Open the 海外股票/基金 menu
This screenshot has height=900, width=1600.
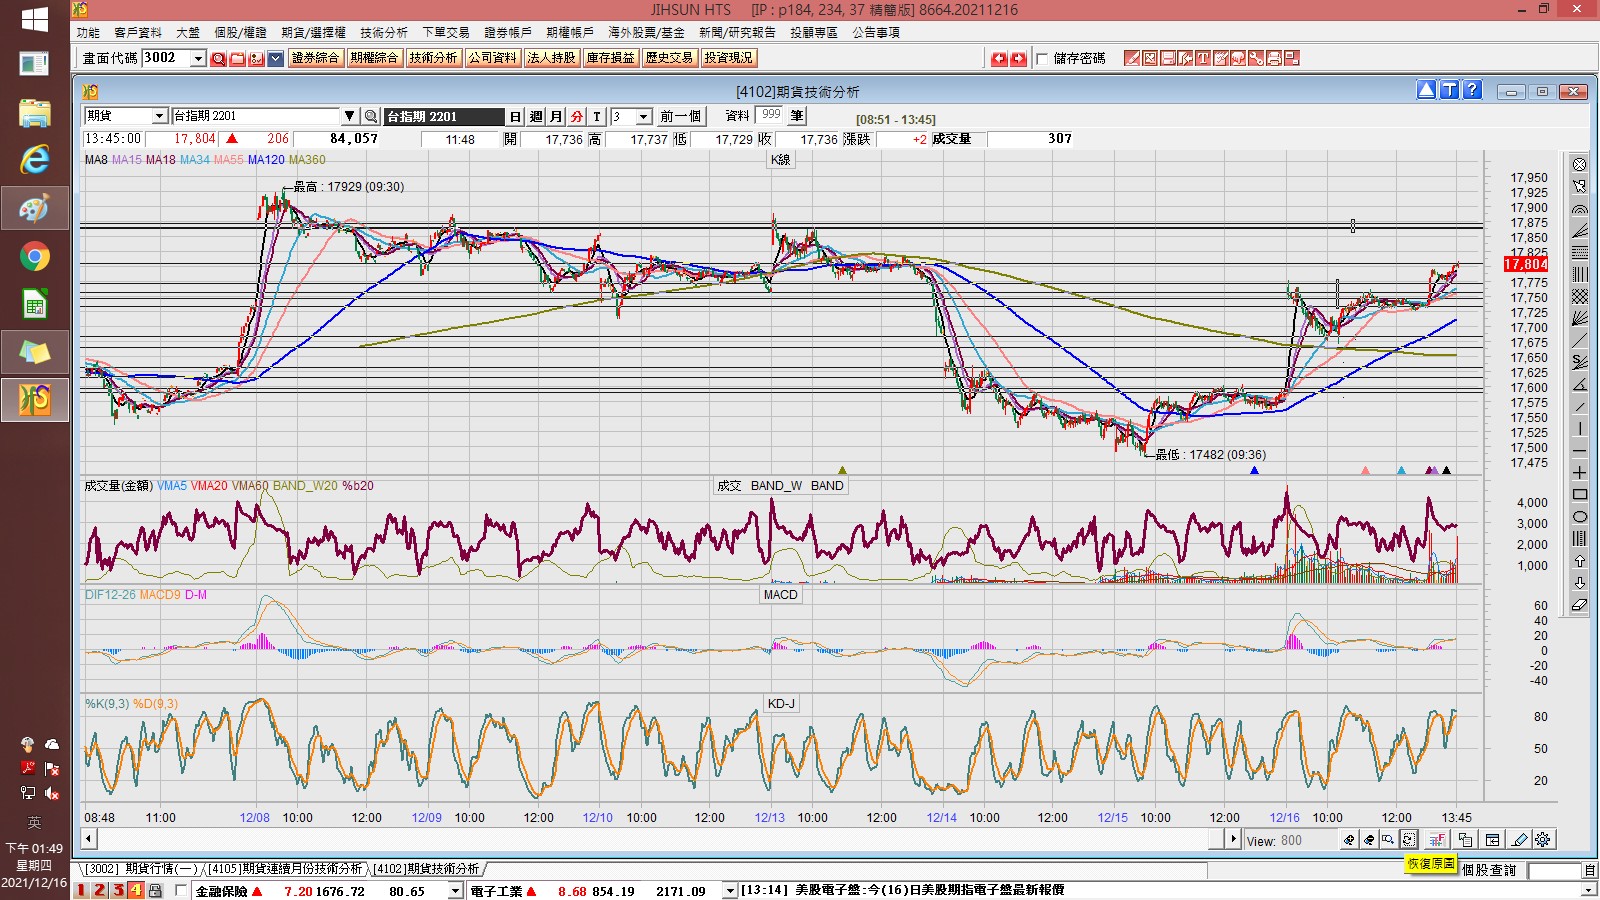[x=646, y=33]
